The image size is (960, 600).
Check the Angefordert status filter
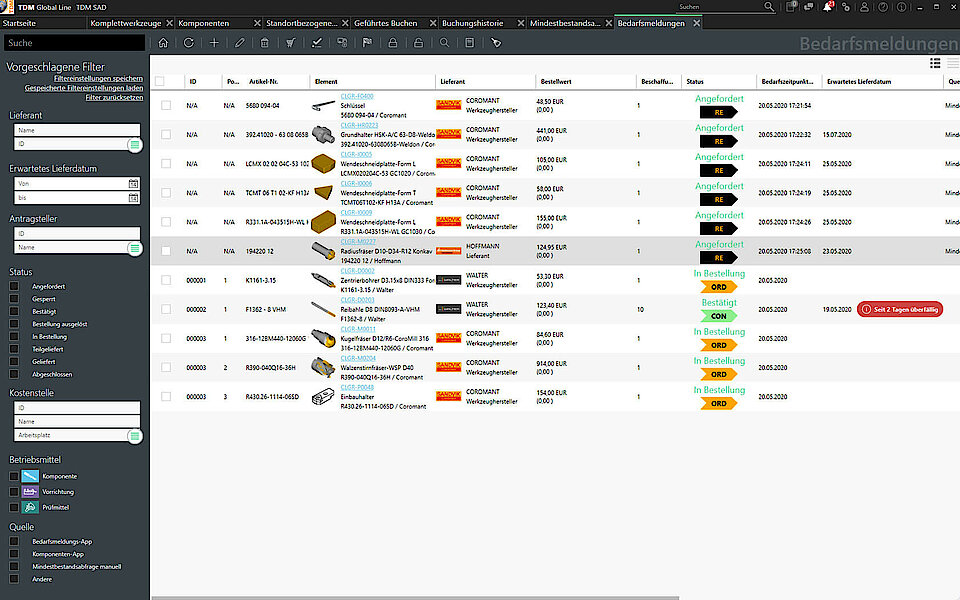pos(14,286)
